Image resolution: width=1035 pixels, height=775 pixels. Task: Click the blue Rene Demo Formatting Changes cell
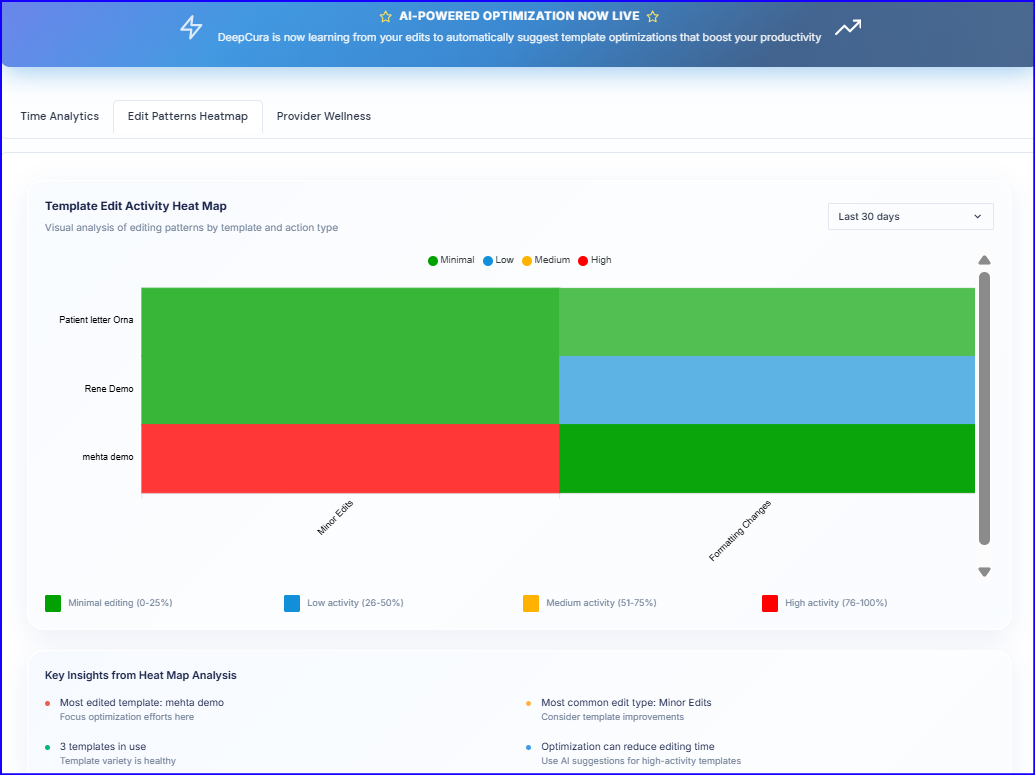[x=767, y=390]
